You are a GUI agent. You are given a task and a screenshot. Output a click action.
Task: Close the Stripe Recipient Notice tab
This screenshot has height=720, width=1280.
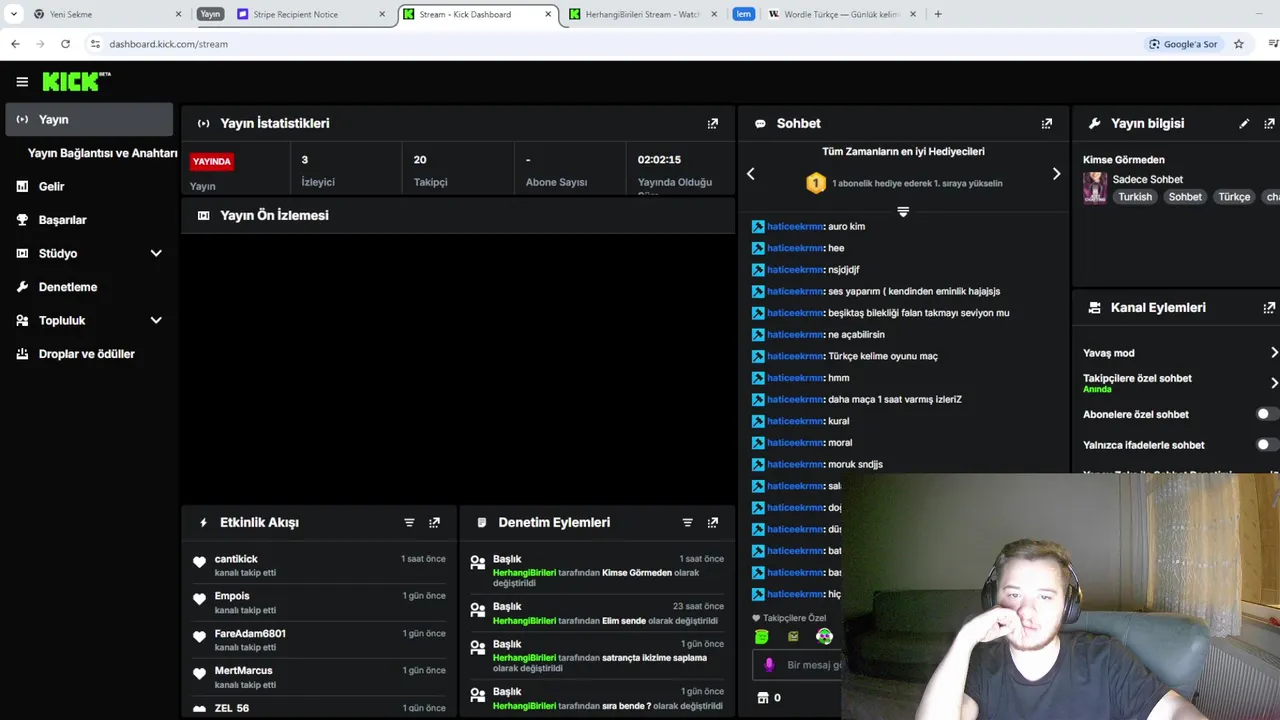coord(382,14)
